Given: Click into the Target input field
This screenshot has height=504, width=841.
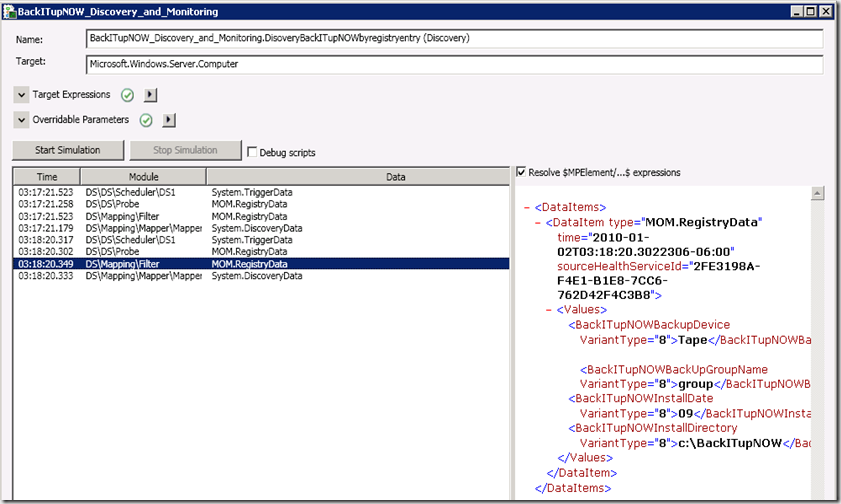Looking at the screenshot, I should click(454, 64).
